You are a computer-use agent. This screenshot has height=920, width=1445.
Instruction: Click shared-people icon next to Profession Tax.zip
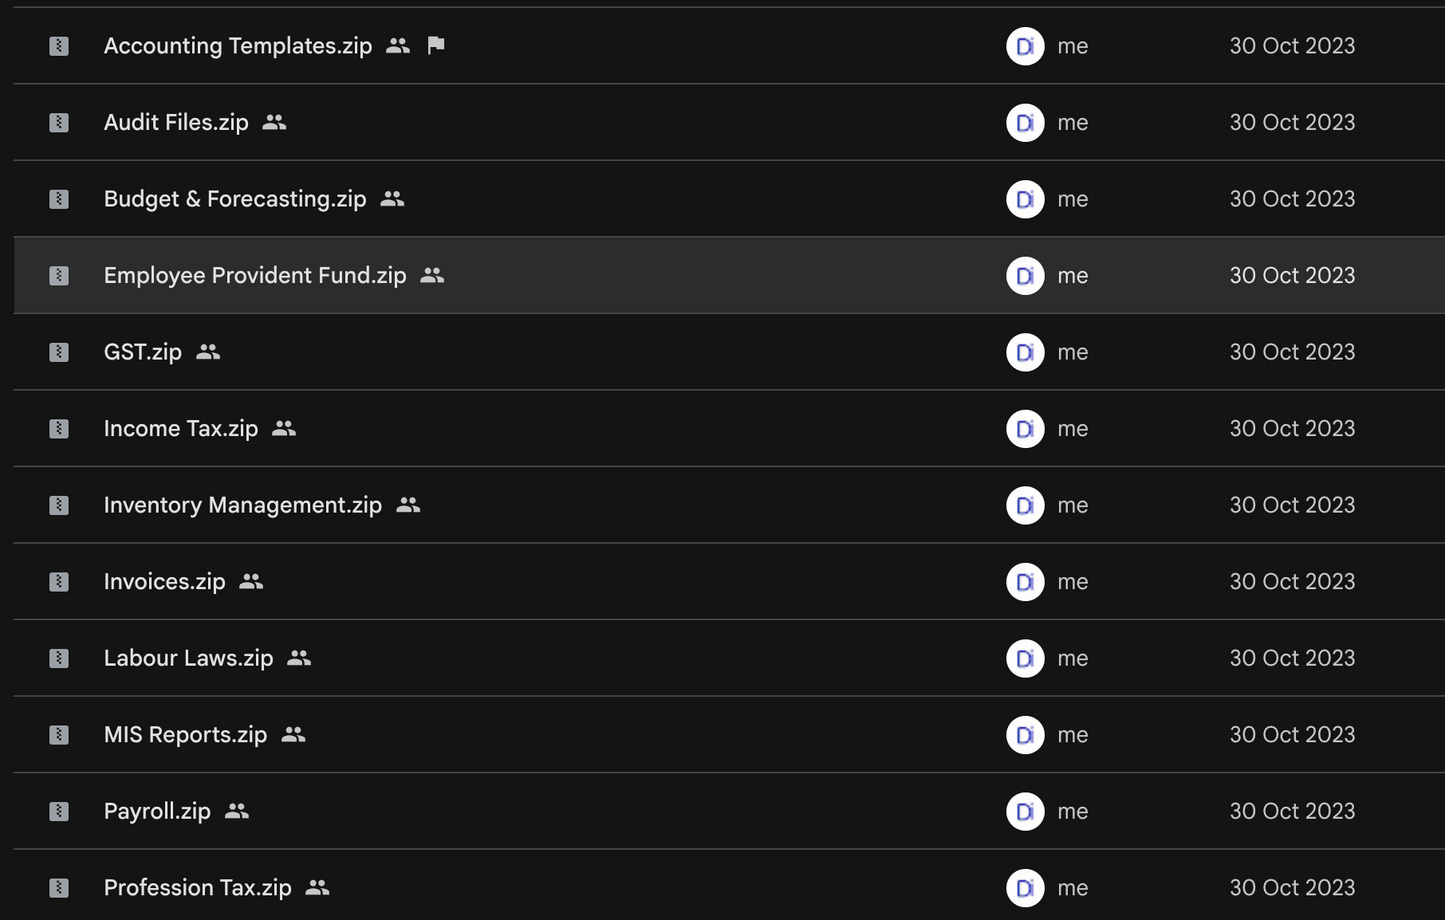pos(317,887)
